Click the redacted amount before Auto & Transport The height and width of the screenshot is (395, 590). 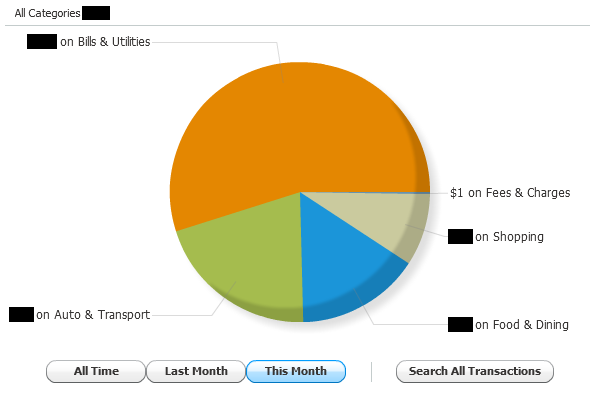[21, 314]
